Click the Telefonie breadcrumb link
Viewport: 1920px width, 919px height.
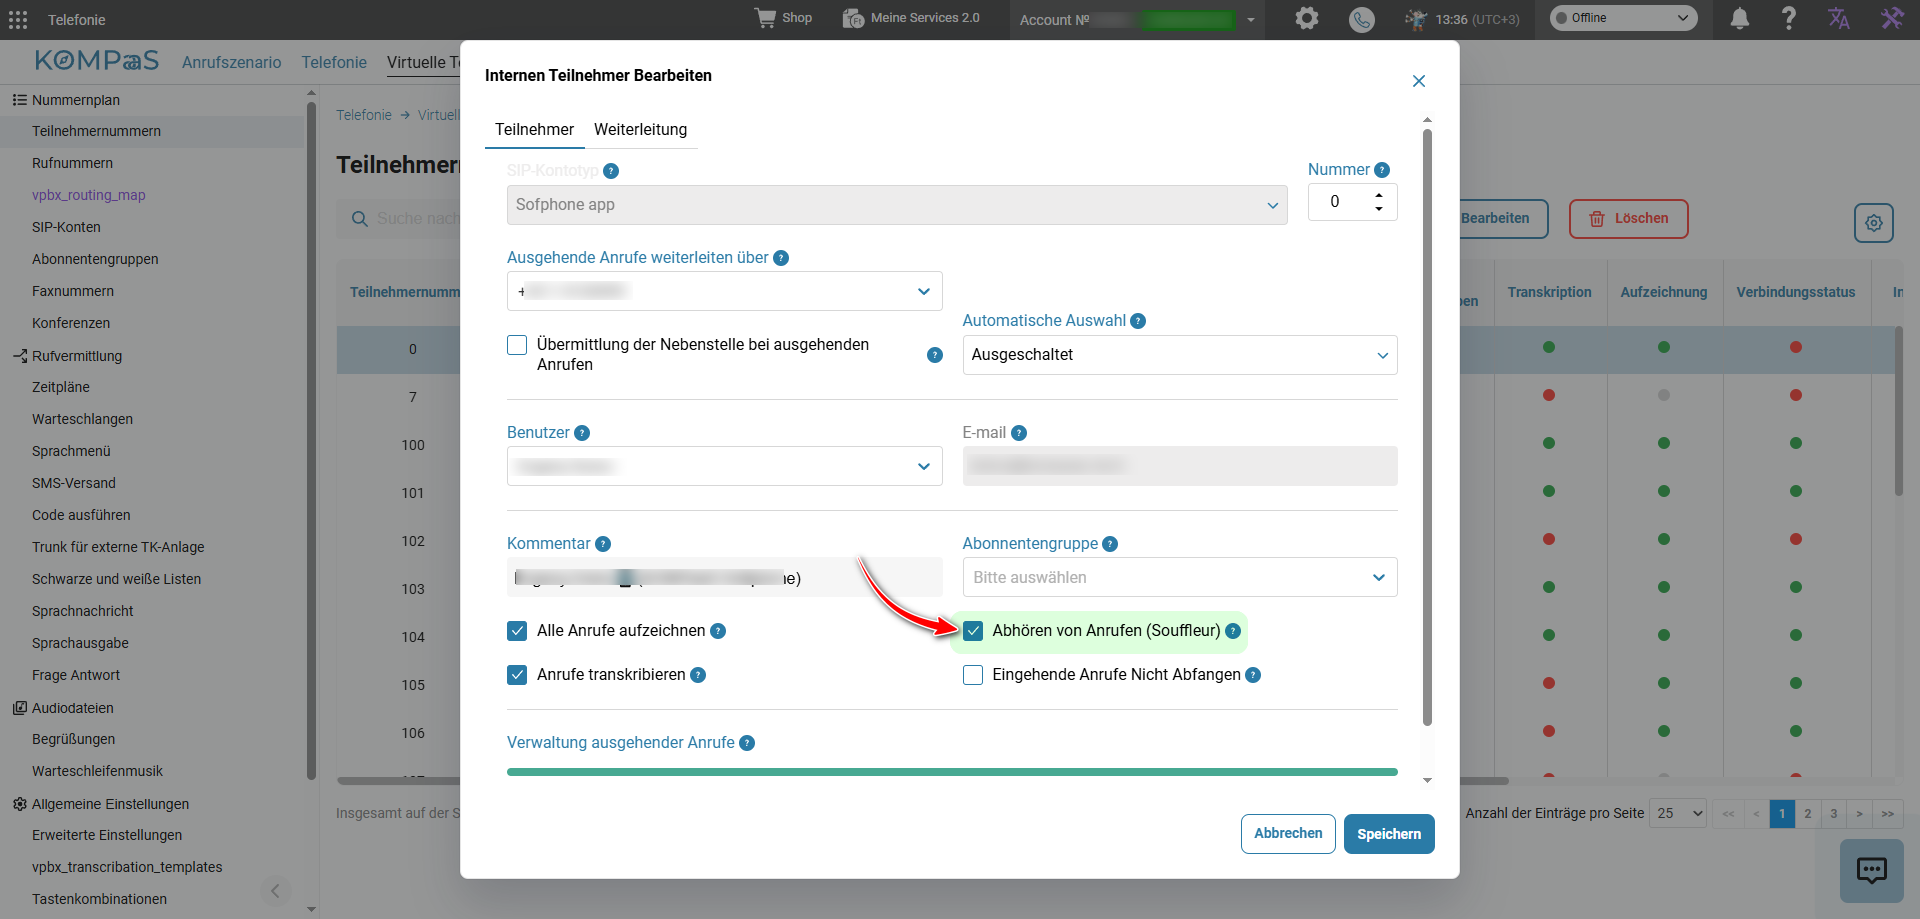[x=364, y=115]
